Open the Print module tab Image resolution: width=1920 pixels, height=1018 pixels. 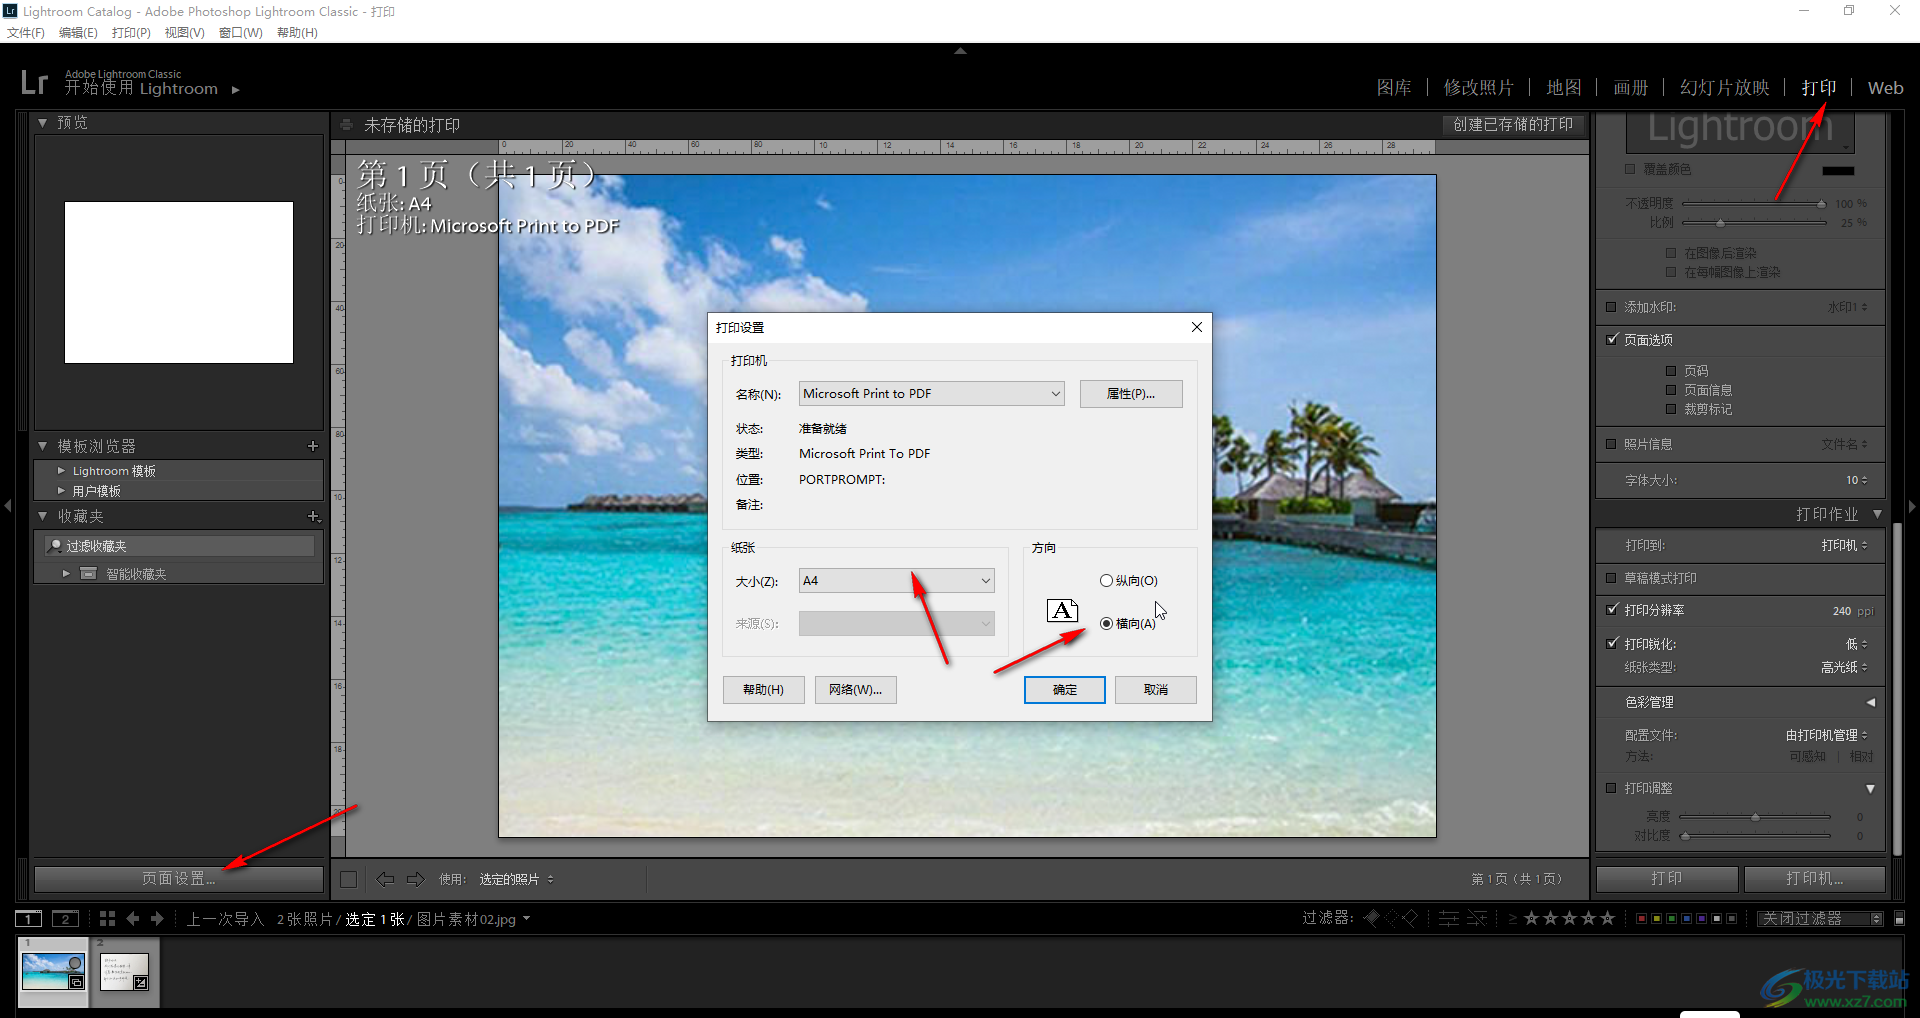tap(1818, 88)
